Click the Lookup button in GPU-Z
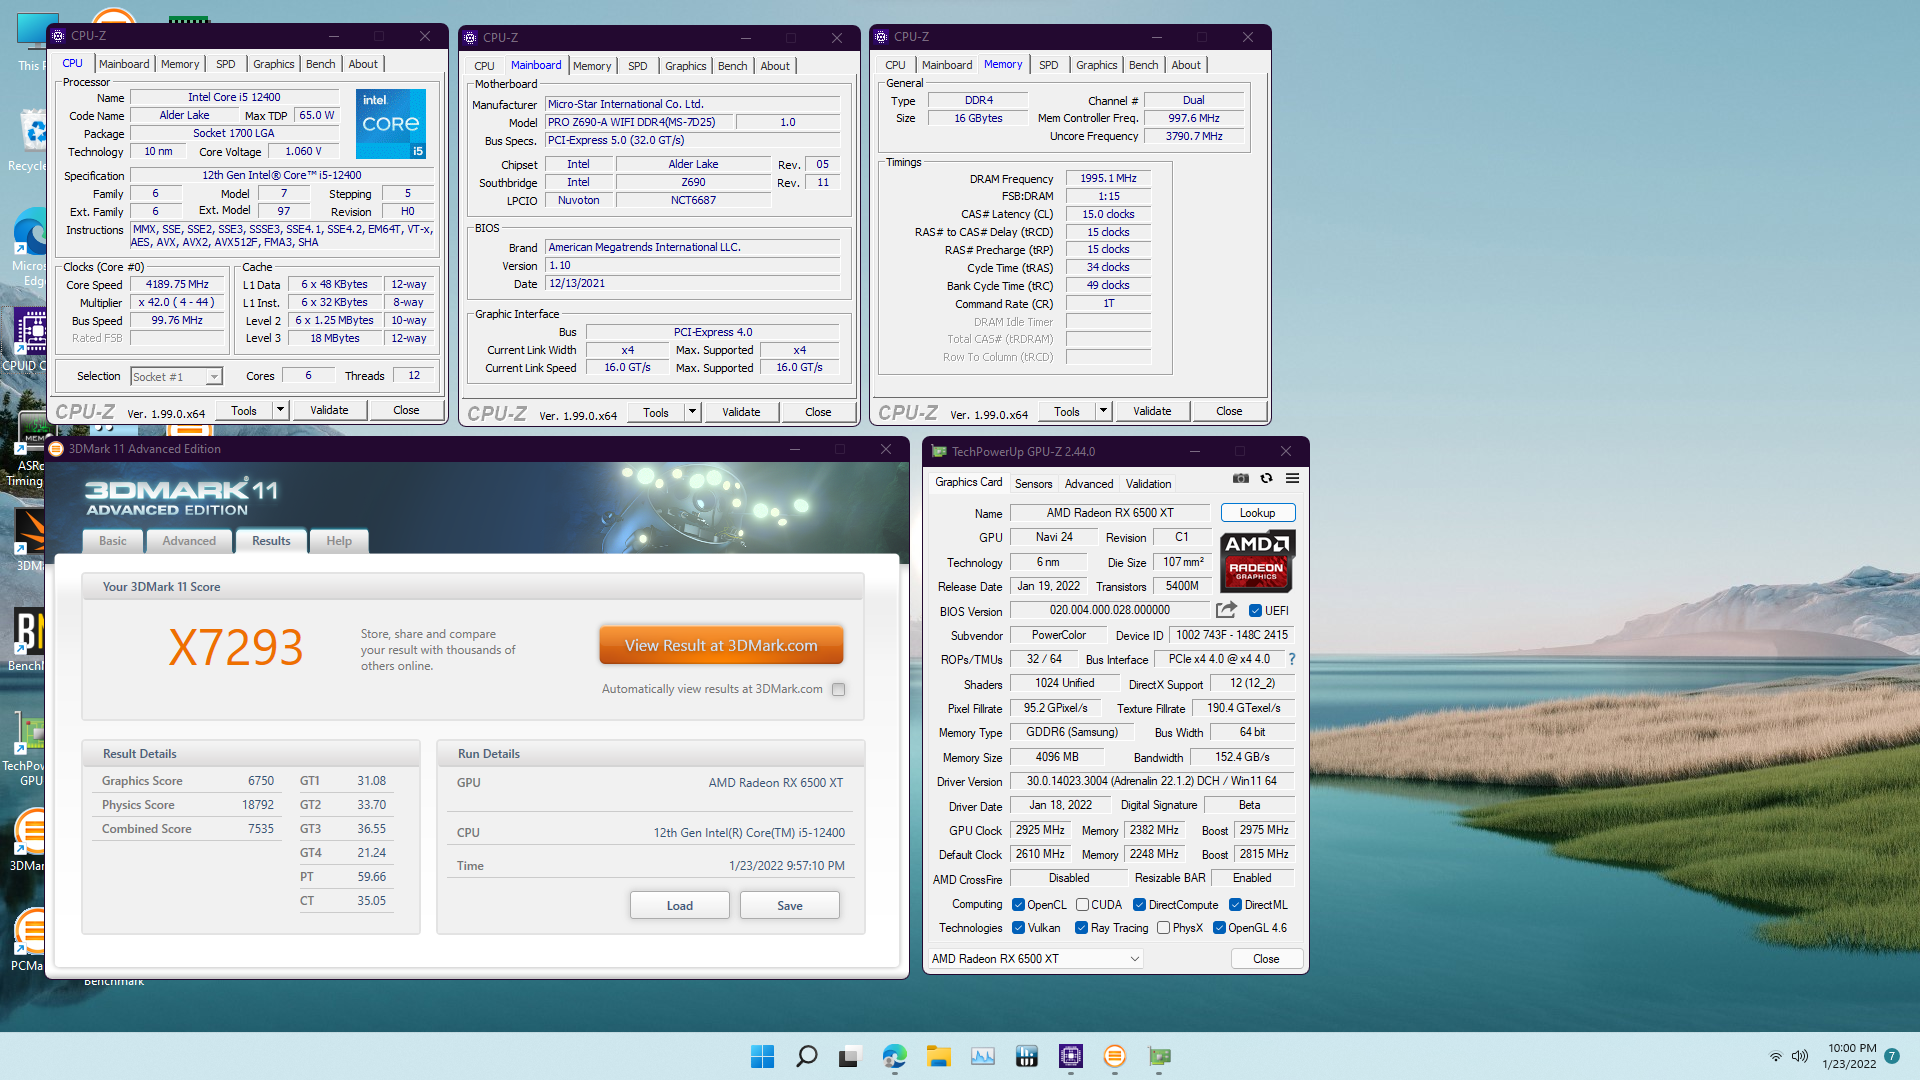The image size is (1920, 1080). [x=1258, y=513]
